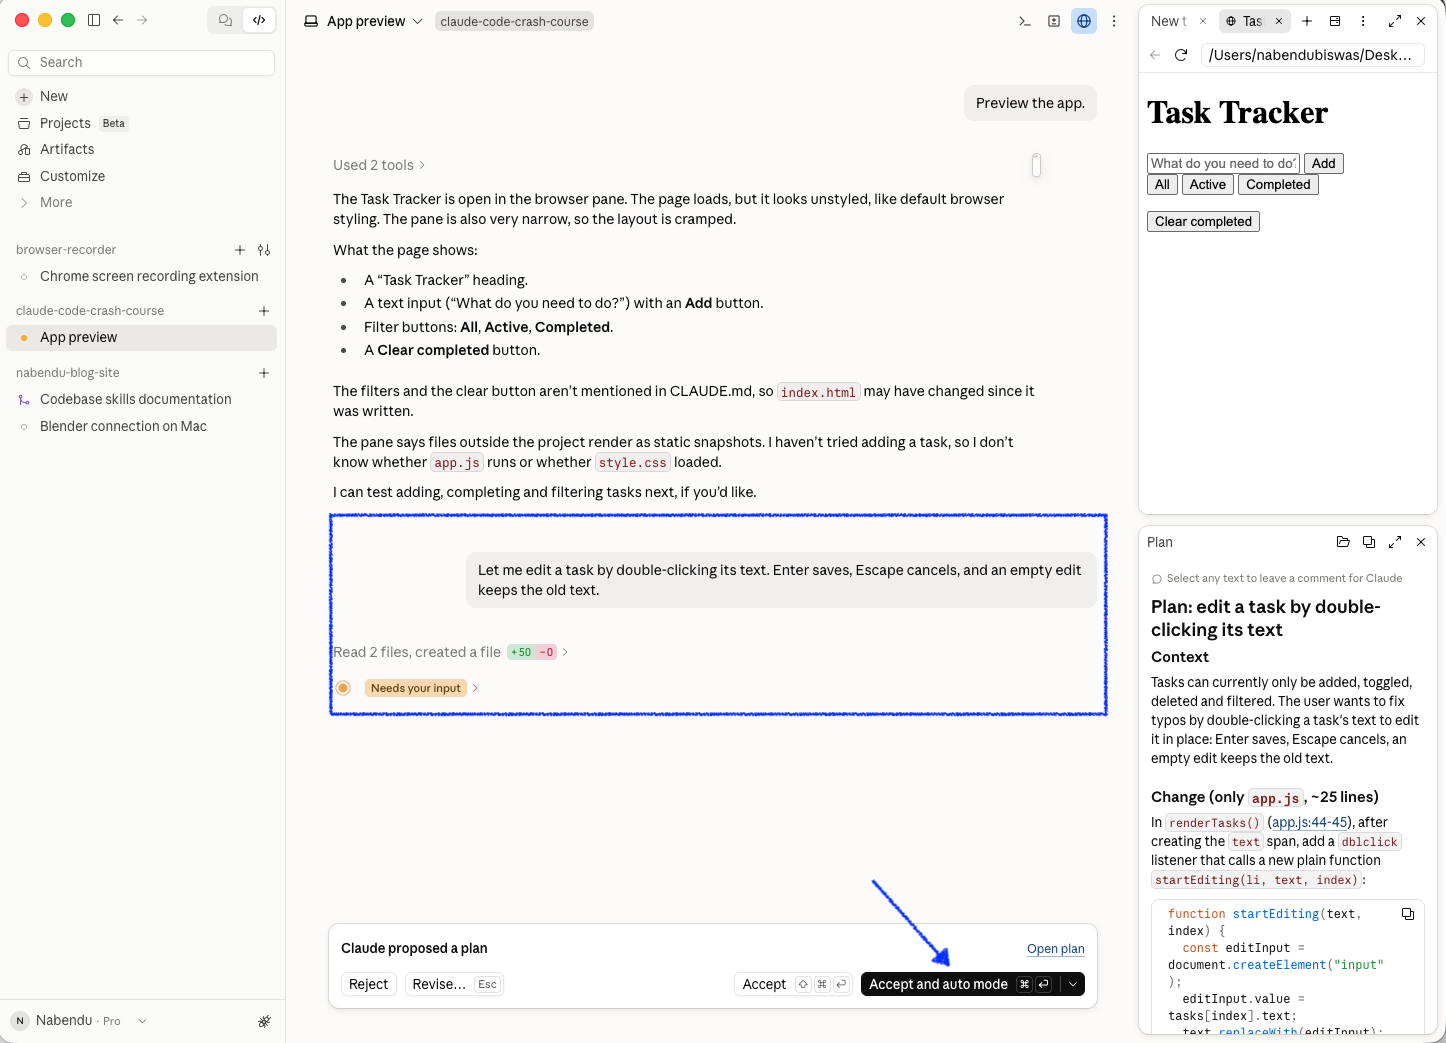Image resolution: width=1446 pixels, height=1043 pixels.
Task: Open browser-recorder project settings sliders icon
Action: click(264, 250)
